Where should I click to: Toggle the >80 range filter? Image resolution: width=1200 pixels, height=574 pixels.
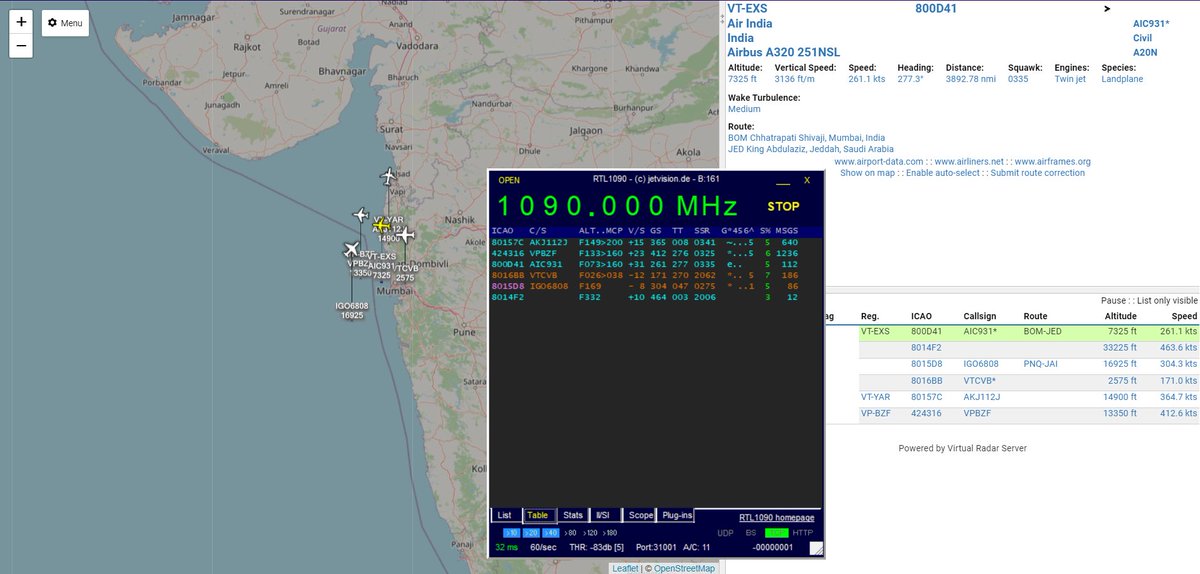[x=571, y=533]
